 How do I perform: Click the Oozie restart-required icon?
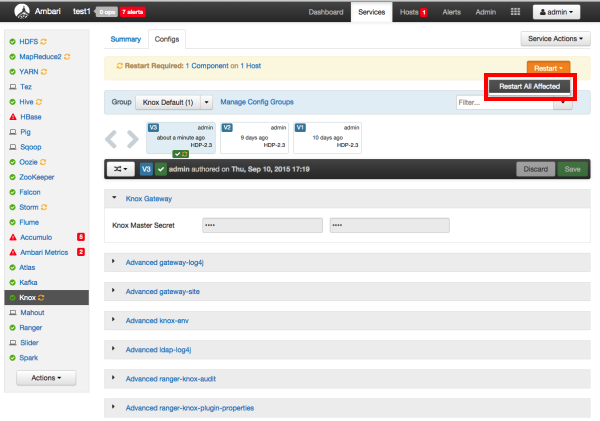click(x=43, y=162)
